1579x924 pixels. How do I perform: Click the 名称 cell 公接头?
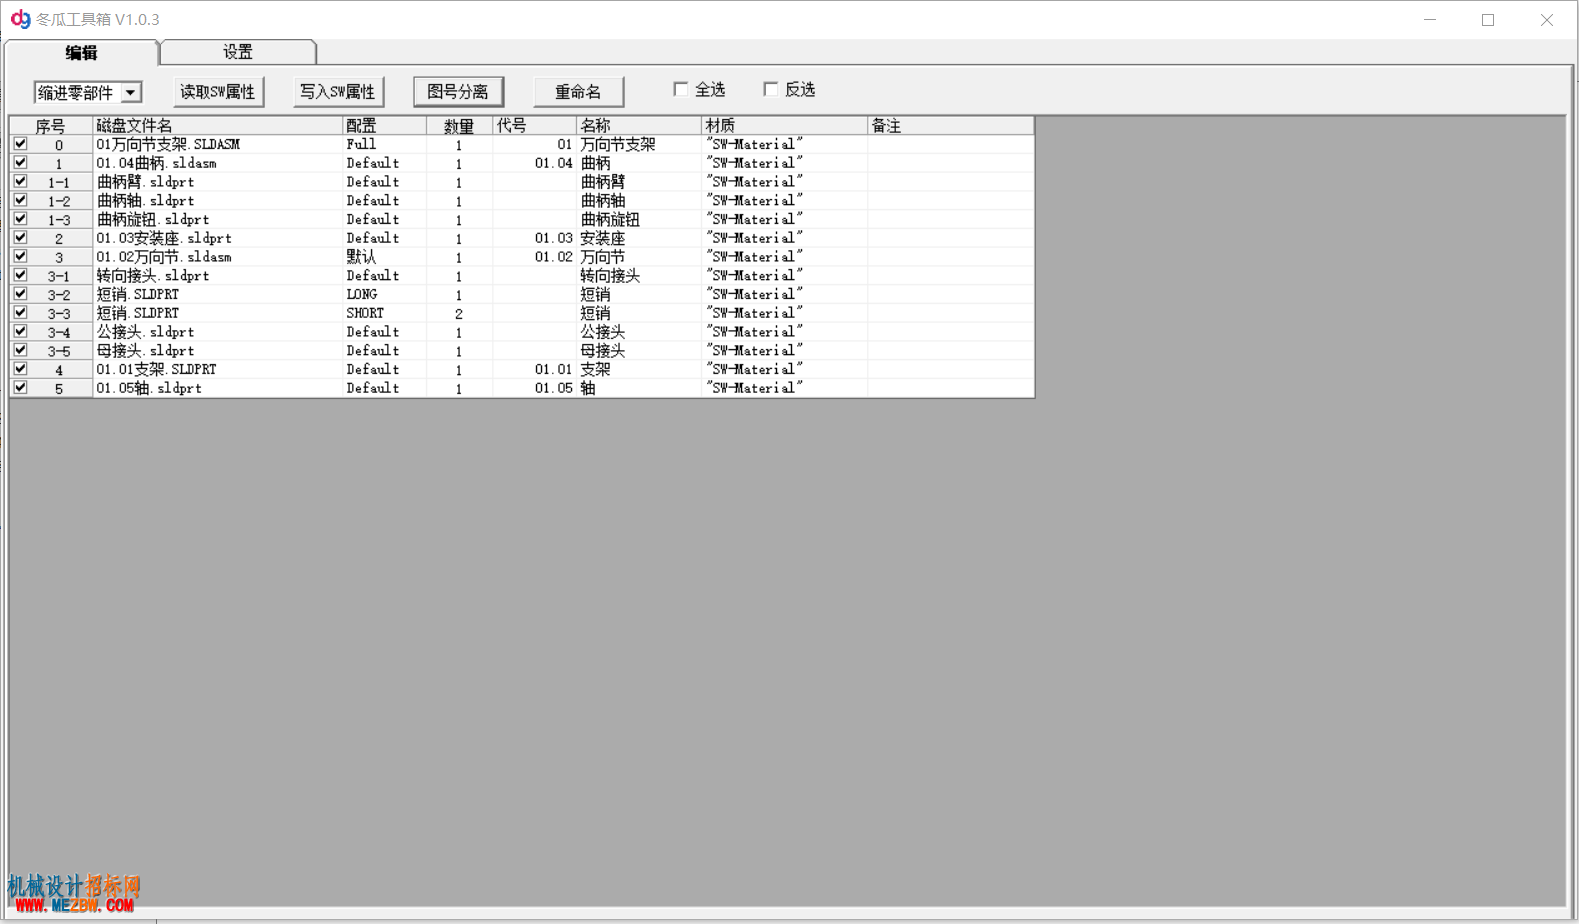[639, 332]
